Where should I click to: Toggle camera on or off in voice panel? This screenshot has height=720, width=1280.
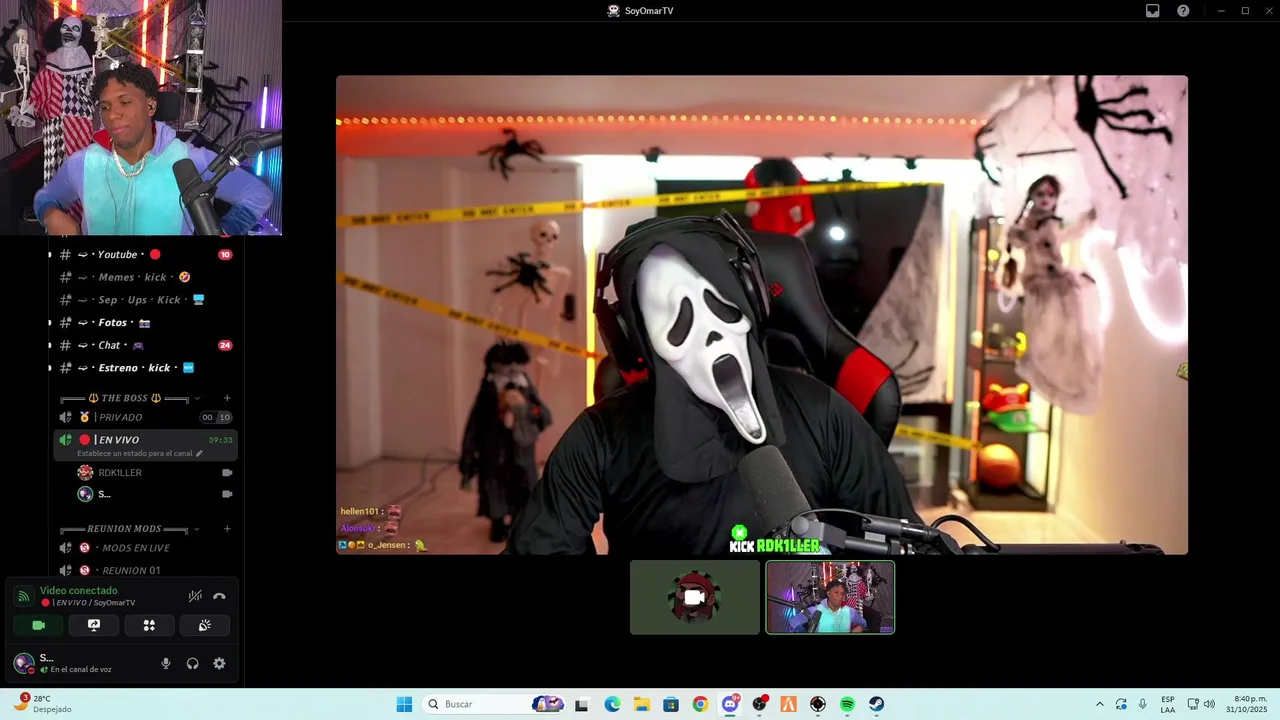[x=38, y=625]
